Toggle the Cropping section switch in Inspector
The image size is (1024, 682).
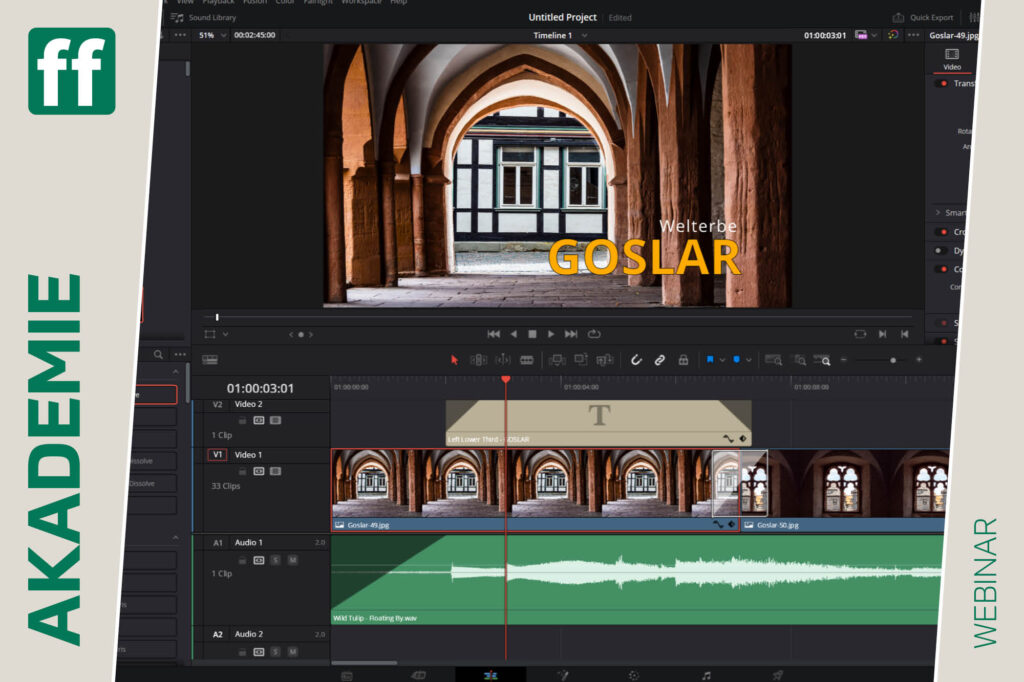tap(941, 232)
